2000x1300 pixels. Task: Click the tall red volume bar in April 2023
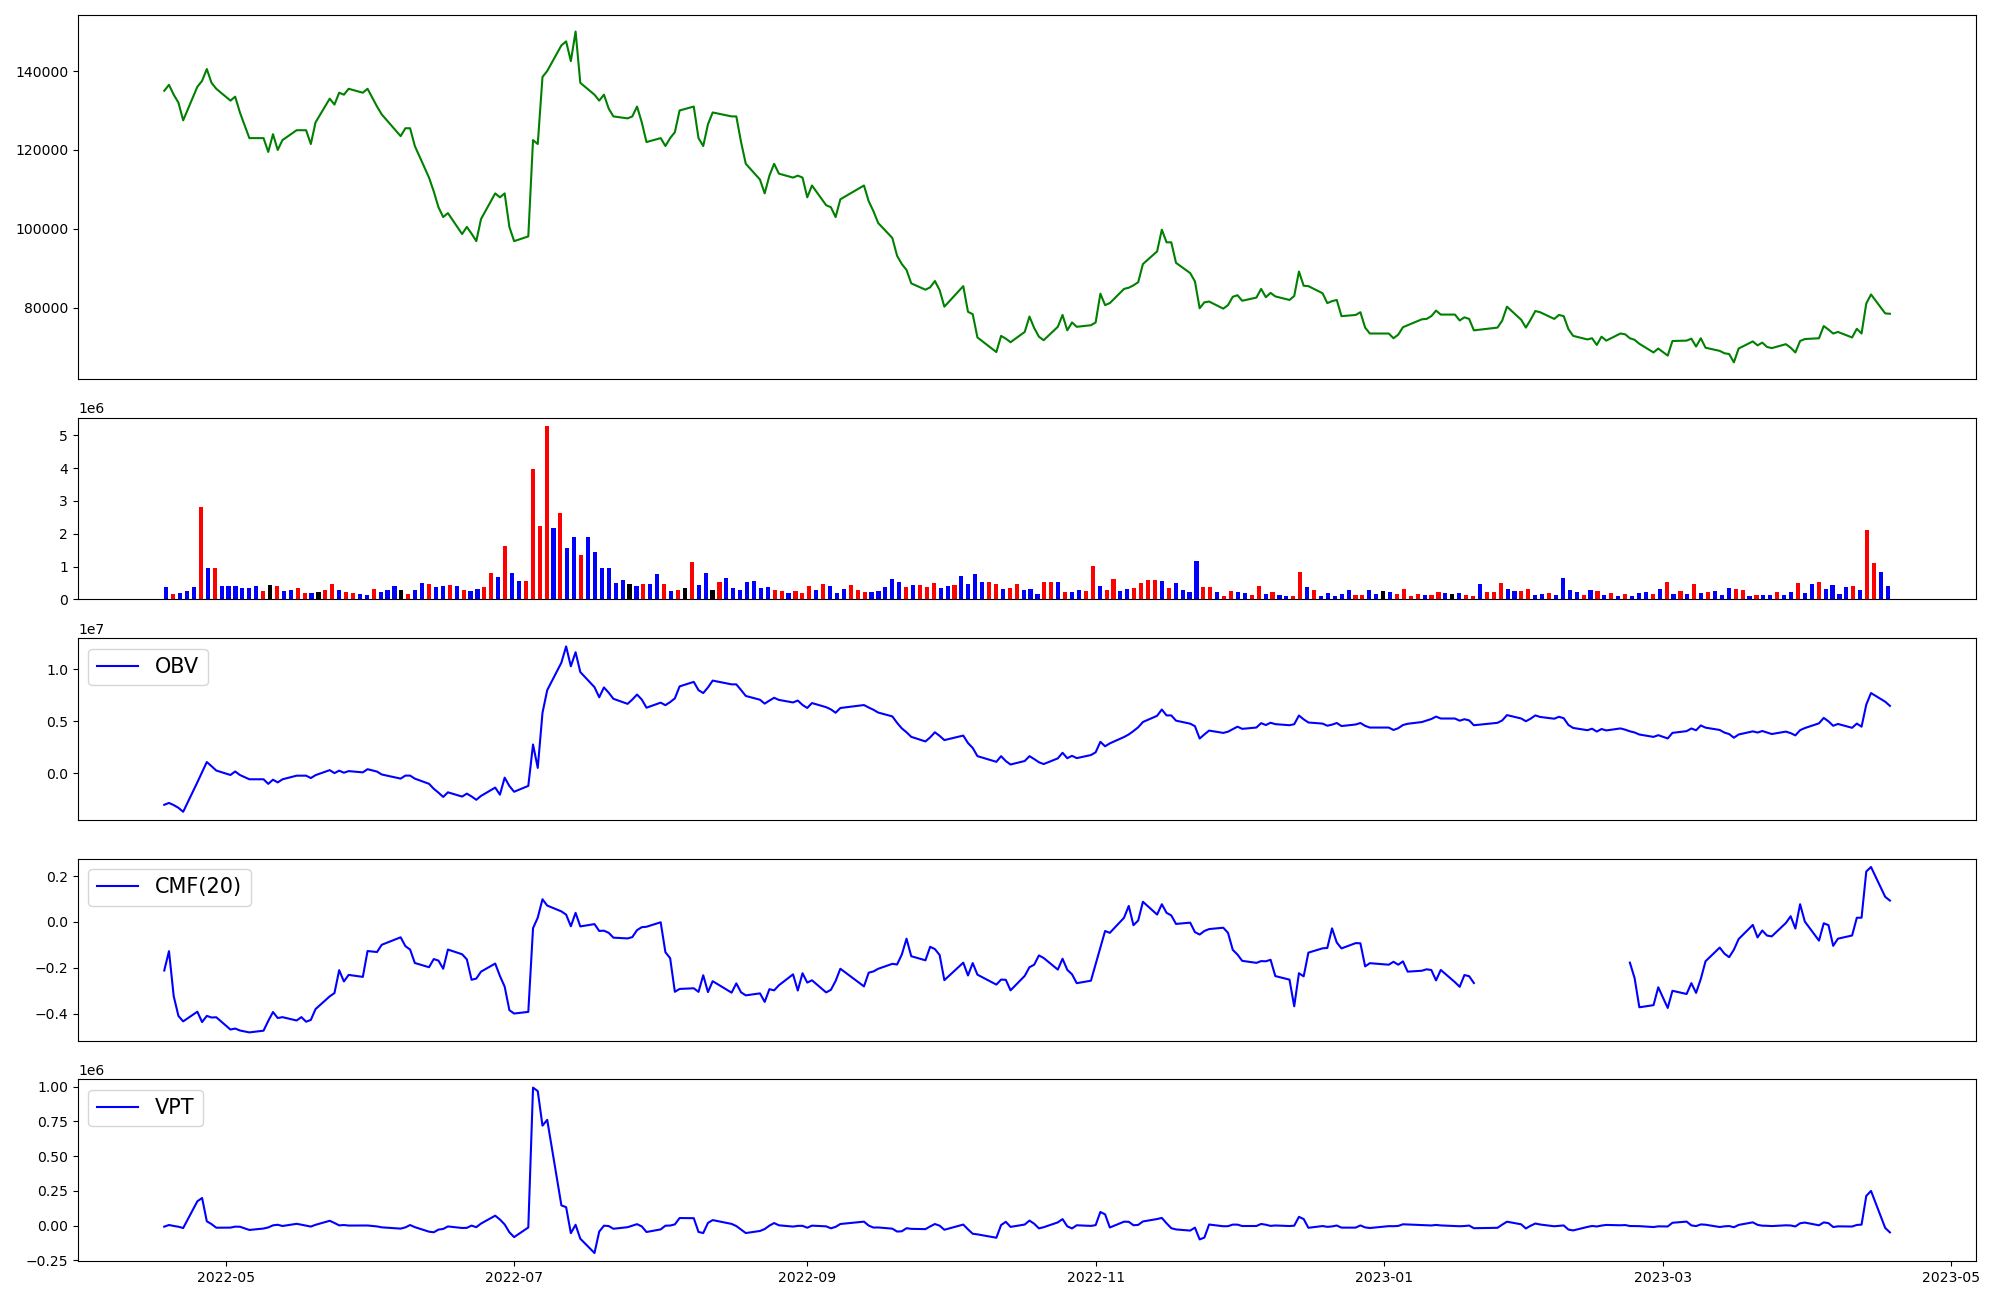[x=1867, y=564]
